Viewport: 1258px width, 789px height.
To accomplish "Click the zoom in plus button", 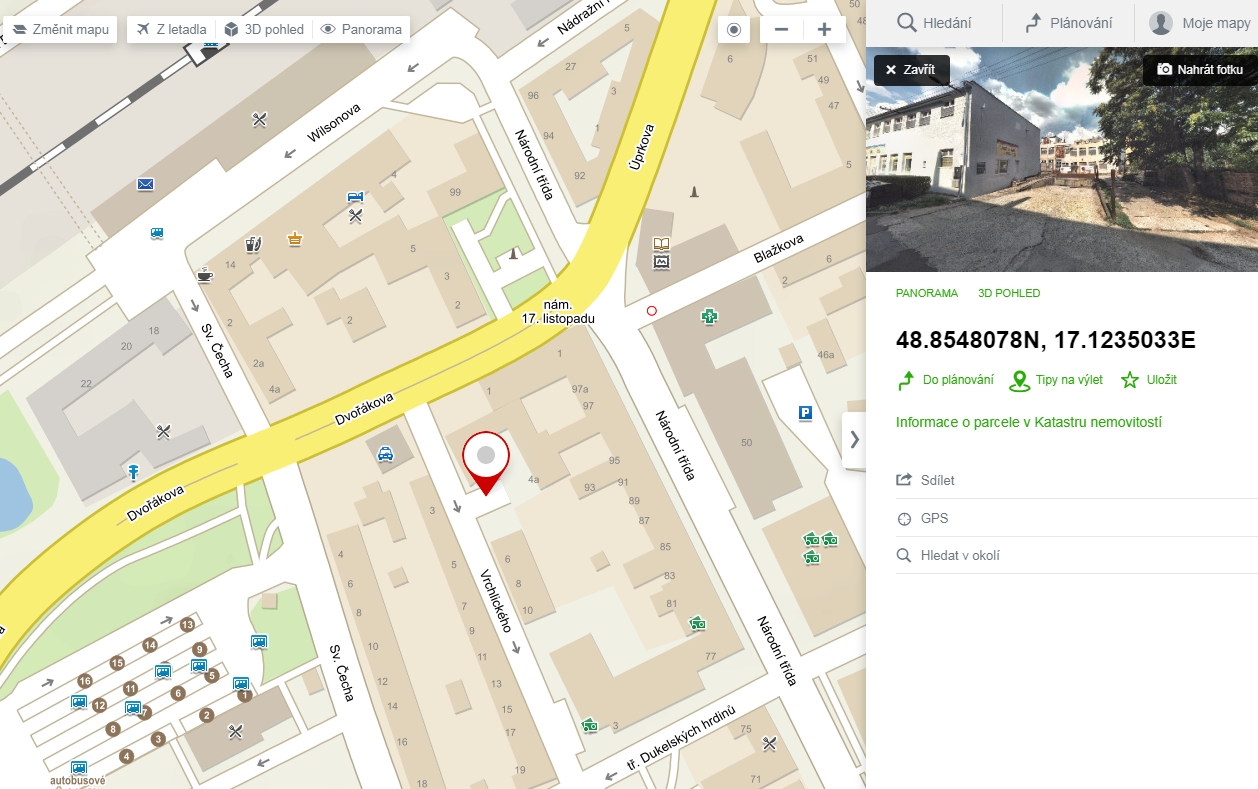I will coord(824,30).
